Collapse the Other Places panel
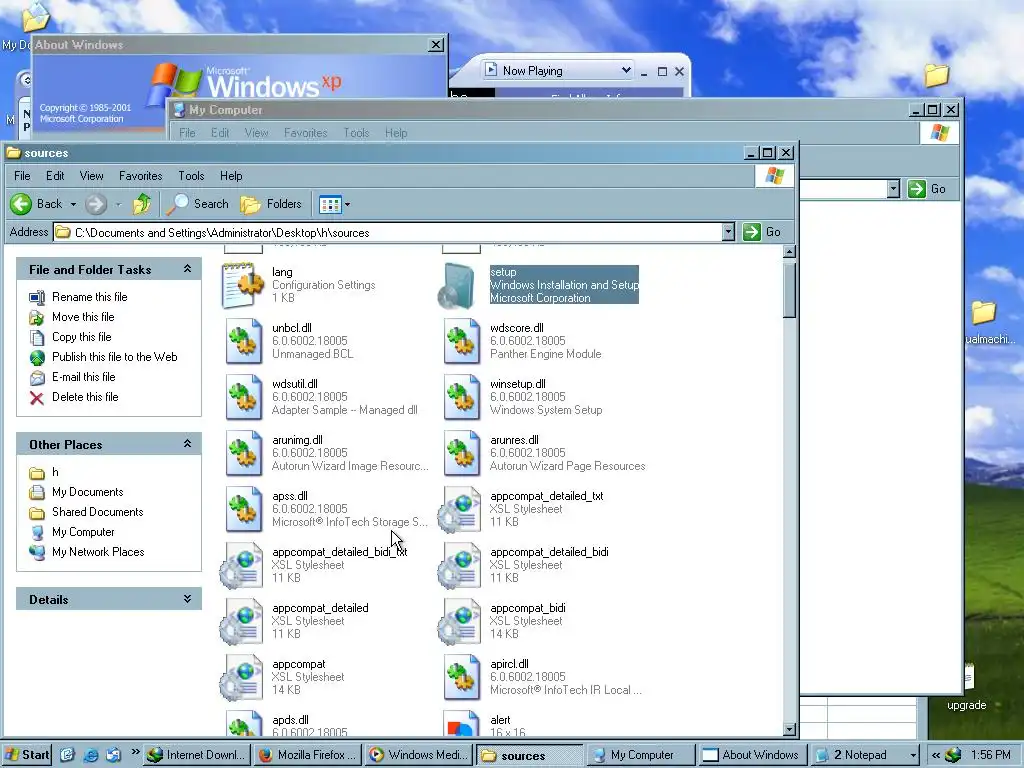Image resolution: width=1024 pixels, height=768 pixels. point(187,444)
